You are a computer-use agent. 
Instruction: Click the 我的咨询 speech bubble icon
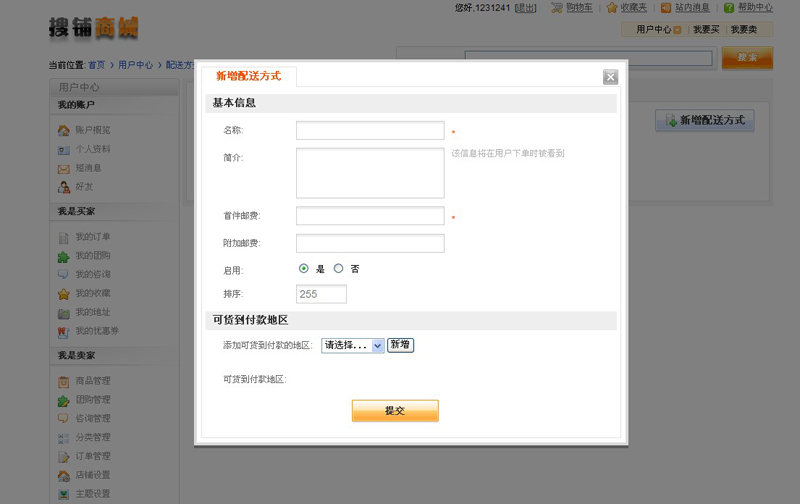tap(63, 274)
